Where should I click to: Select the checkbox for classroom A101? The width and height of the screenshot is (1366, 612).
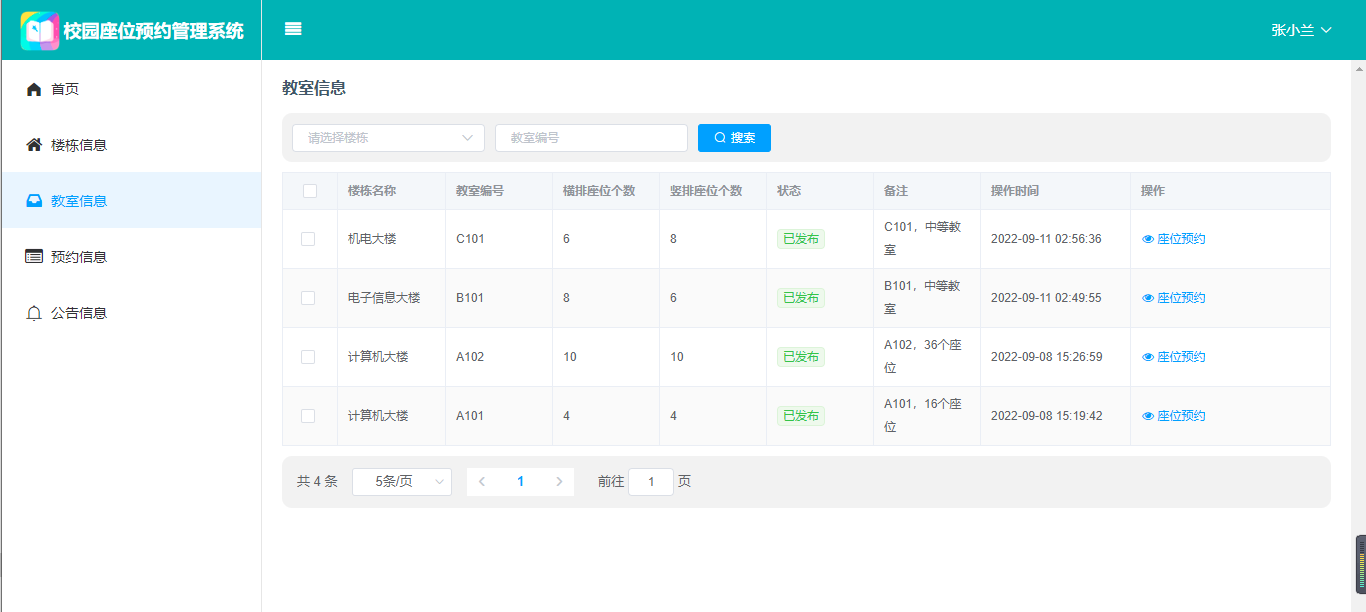308,416
